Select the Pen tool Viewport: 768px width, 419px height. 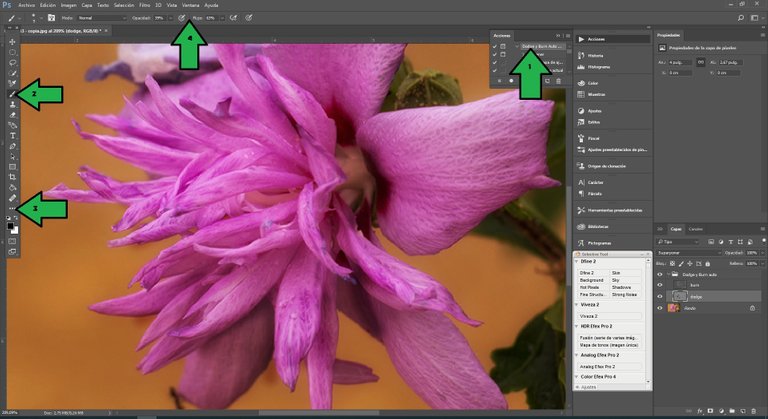point(12,146)
